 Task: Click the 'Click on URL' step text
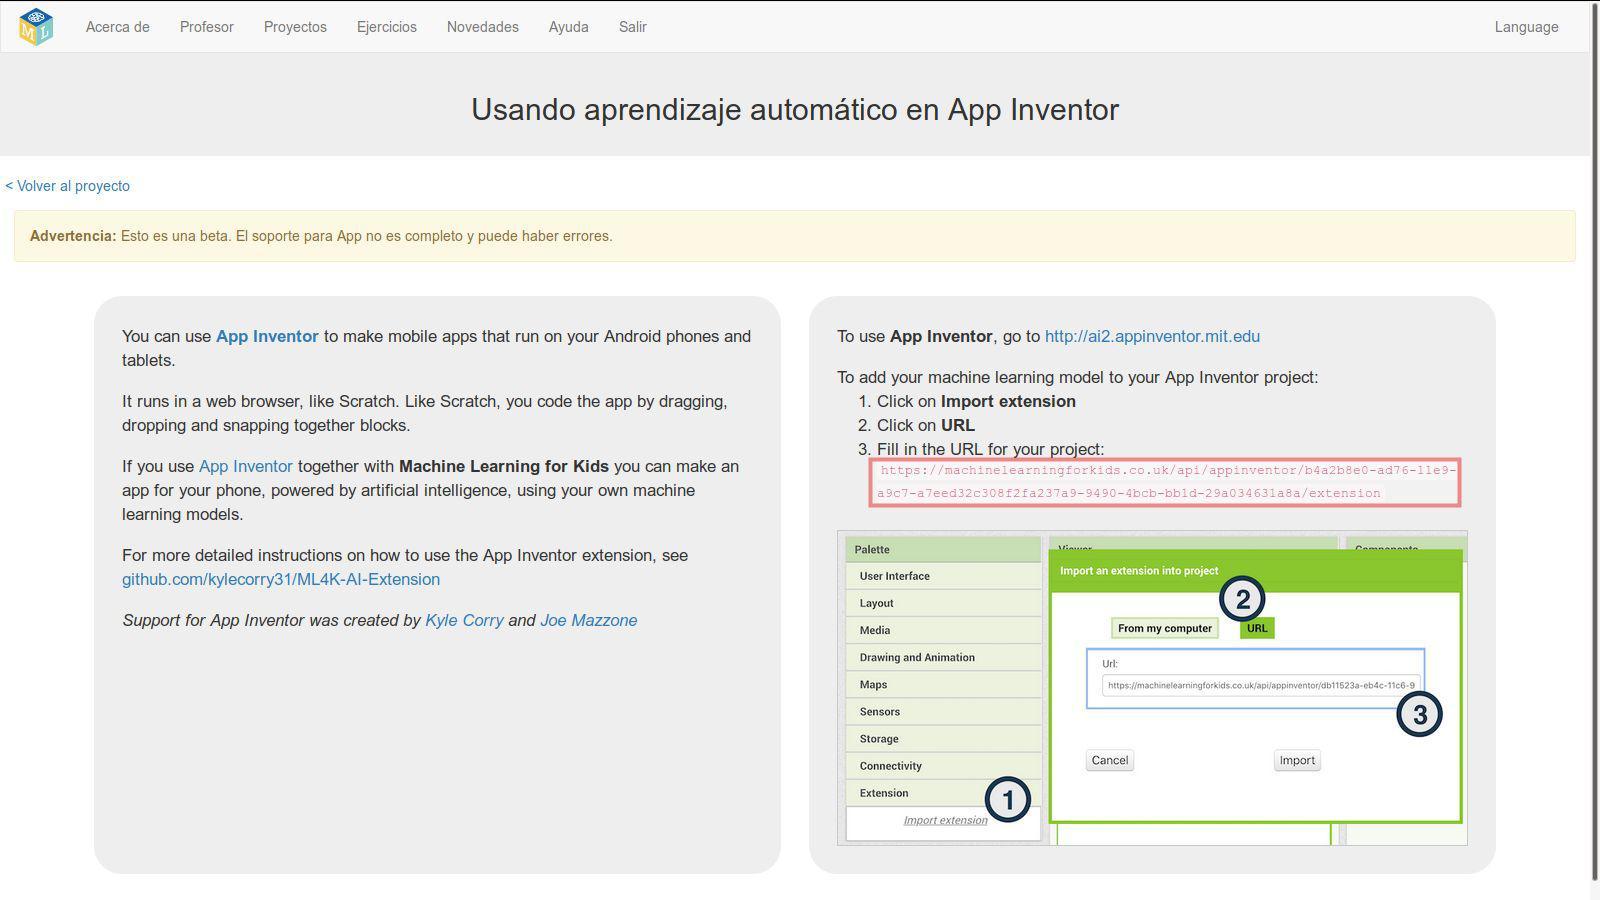[926, 425]
